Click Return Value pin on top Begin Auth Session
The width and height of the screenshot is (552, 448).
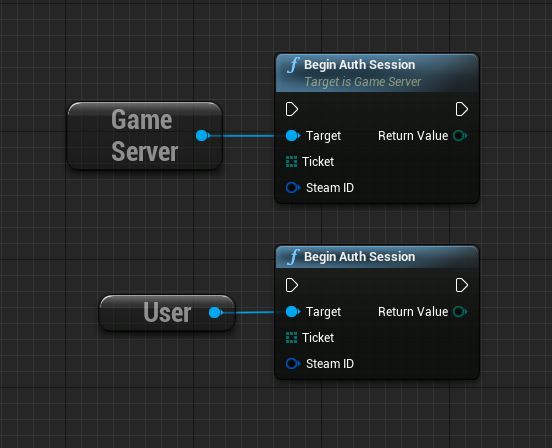[x=460, y=135]
